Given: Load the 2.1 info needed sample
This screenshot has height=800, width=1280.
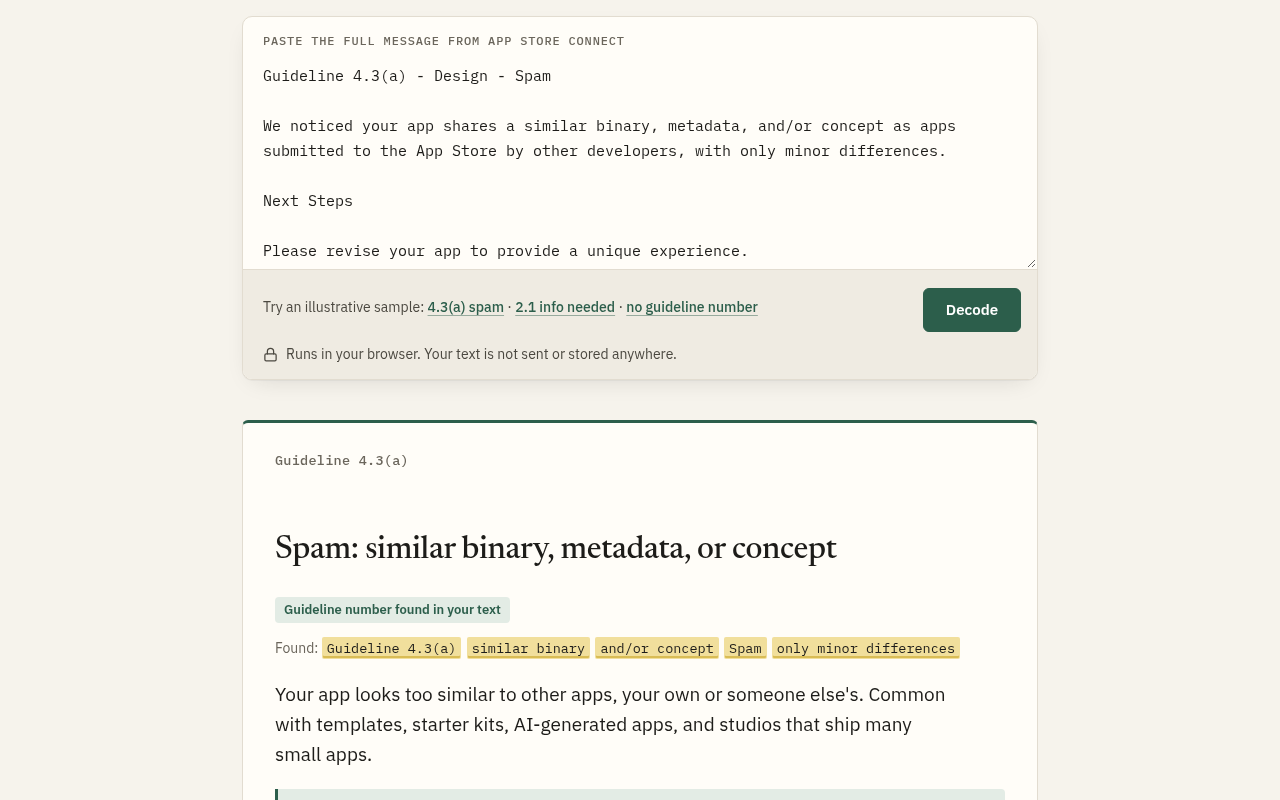Looking at the screenshot, I should (x=565, y=307).
